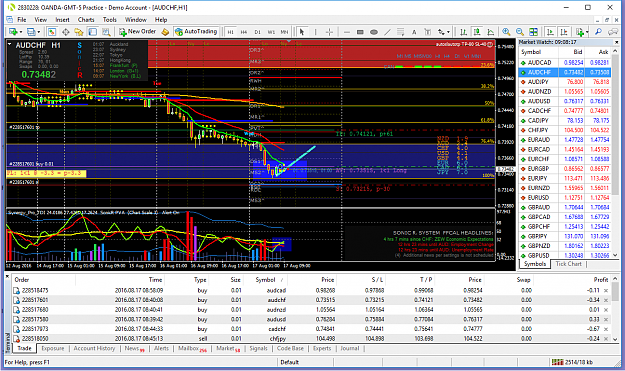Open the Charts menu
Image resolution: width=625 pixels, height=371 pixels.
86,20
